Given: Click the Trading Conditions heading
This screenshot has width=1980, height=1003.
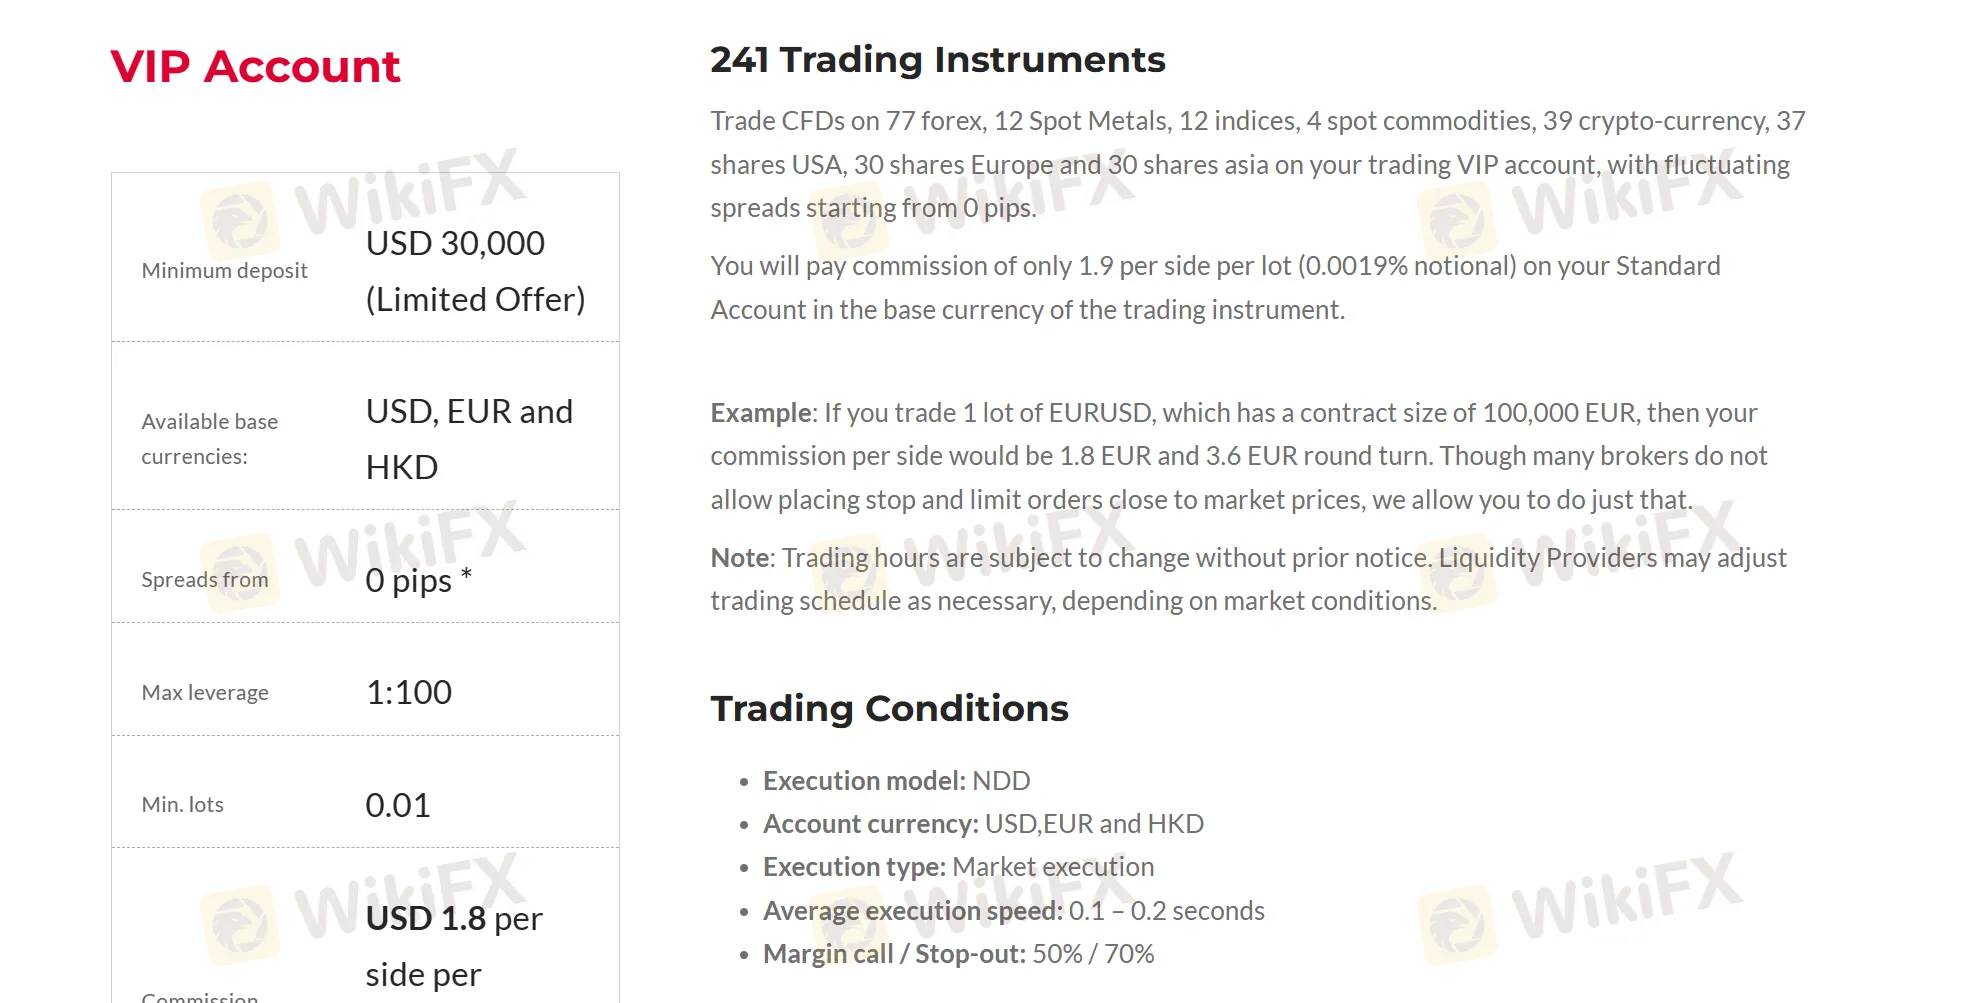Looking at the screenshot, I should tap(890, 708).
